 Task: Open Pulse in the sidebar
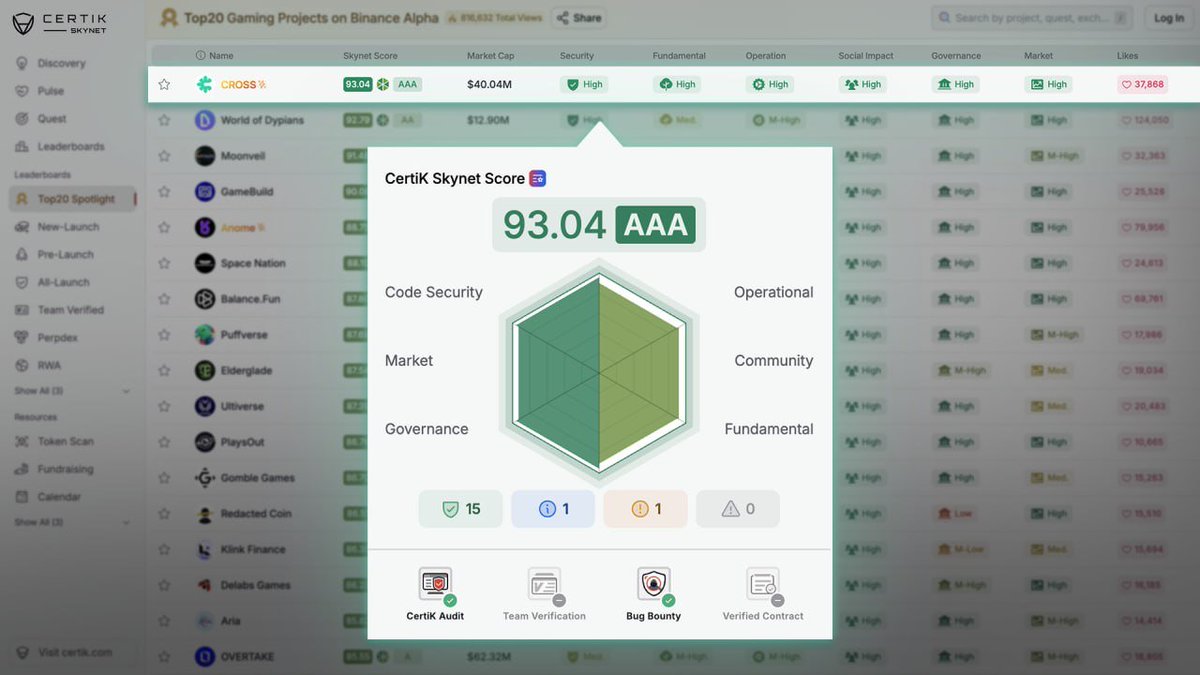51,91
